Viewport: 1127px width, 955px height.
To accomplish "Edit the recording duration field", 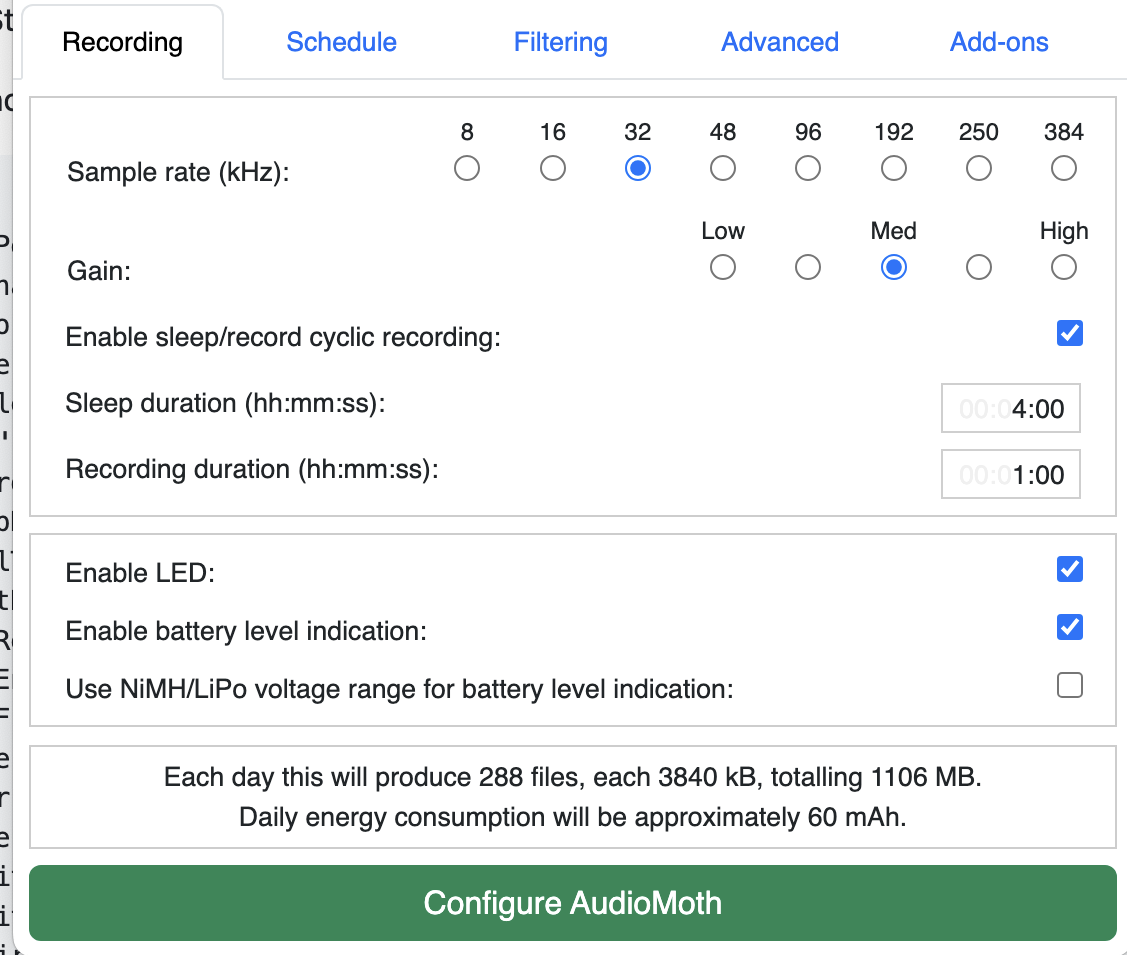I will click(1011, 474).
